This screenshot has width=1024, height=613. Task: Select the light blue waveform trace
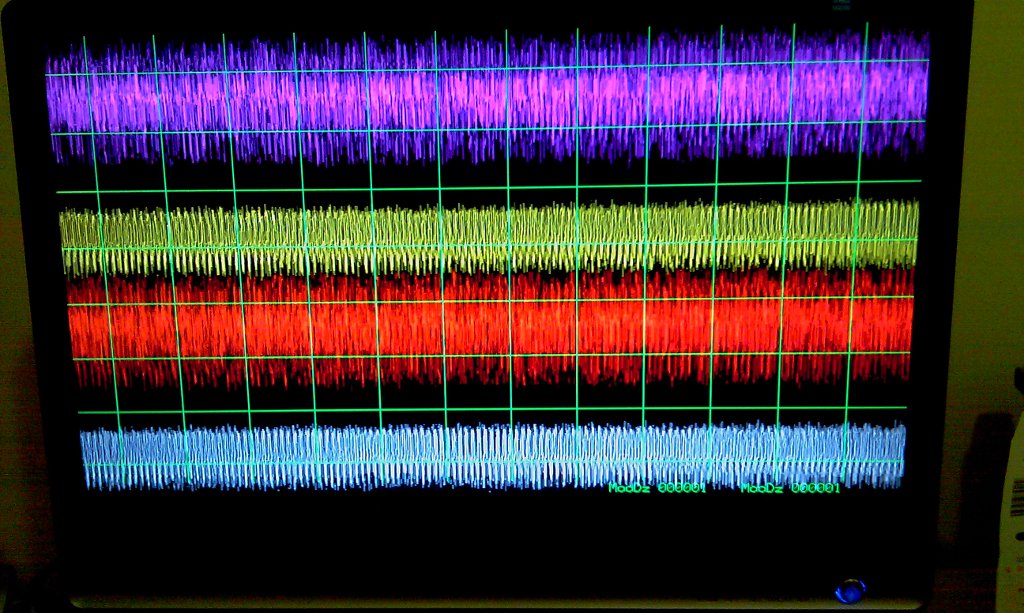point(493,456)
